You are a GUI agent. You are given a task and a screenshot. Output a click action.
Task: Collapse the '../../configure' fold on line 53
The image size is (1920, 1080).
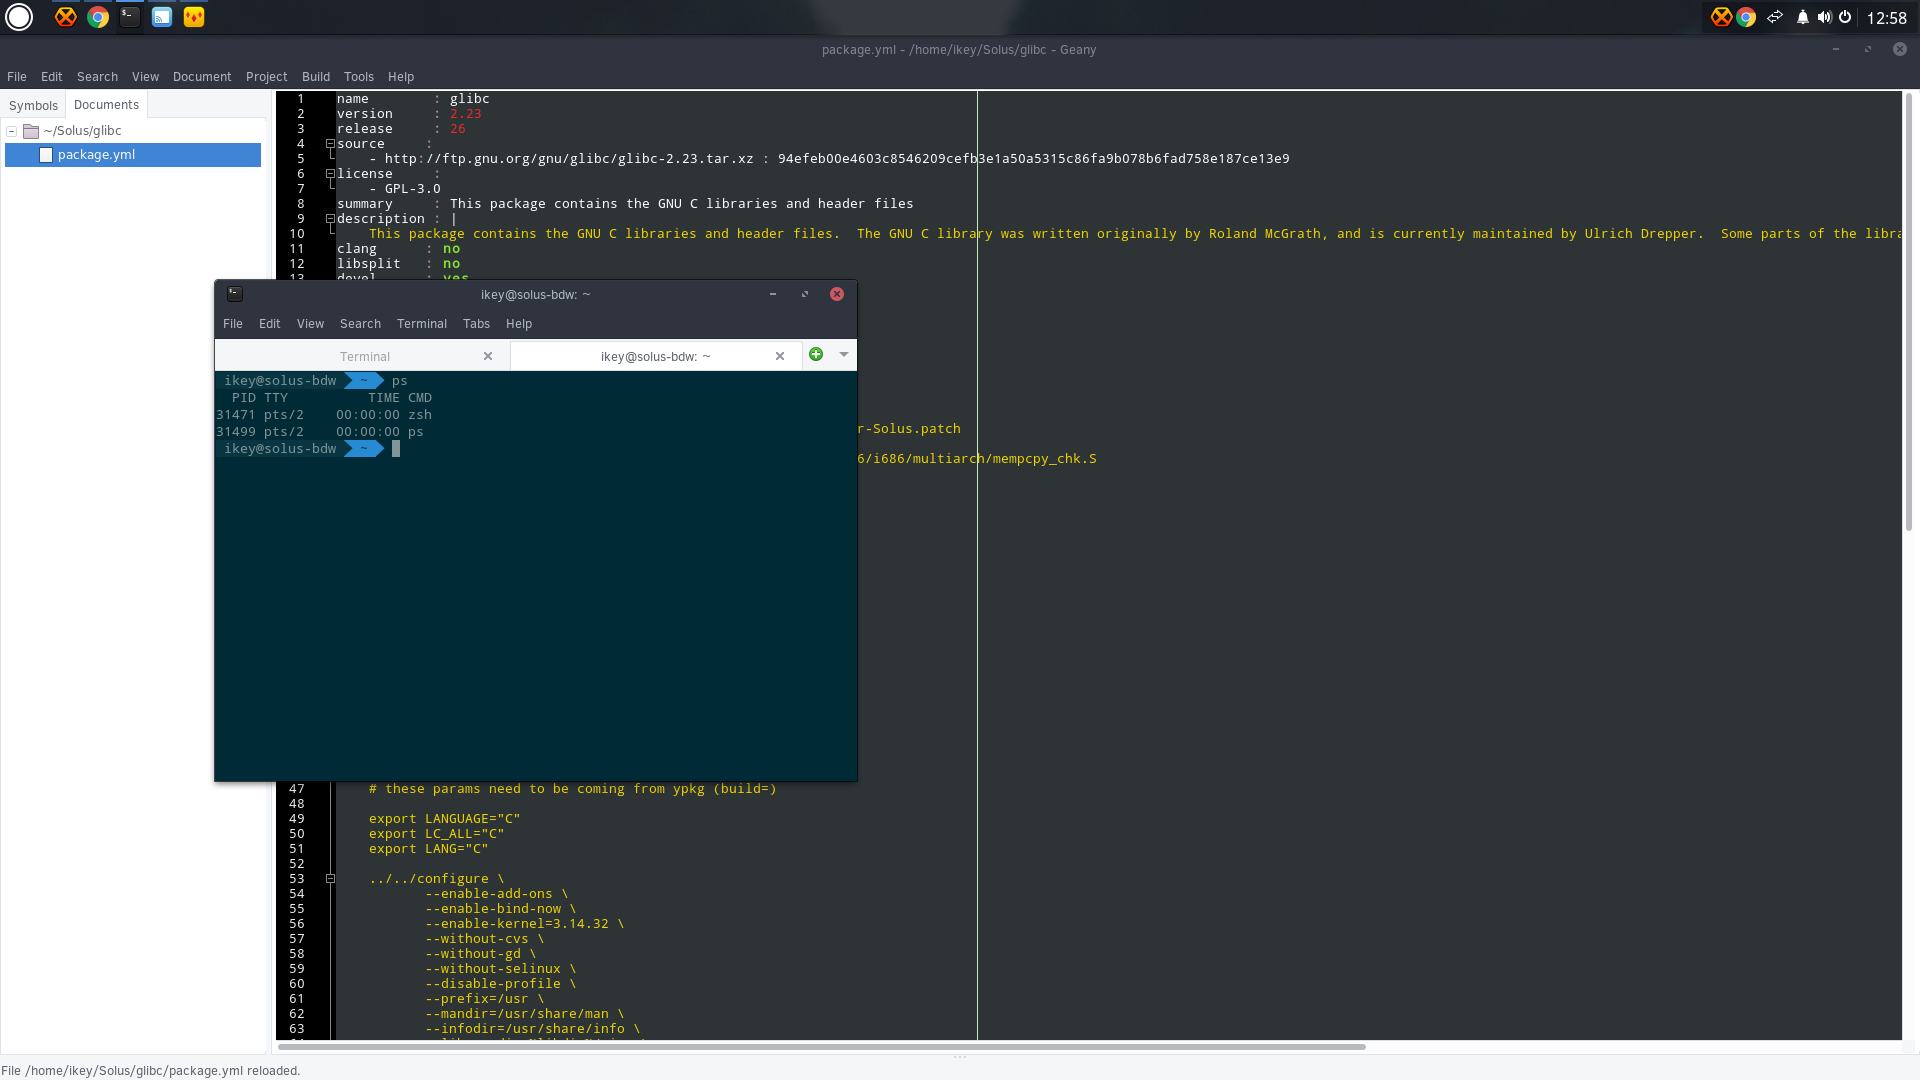pos(330,879)
